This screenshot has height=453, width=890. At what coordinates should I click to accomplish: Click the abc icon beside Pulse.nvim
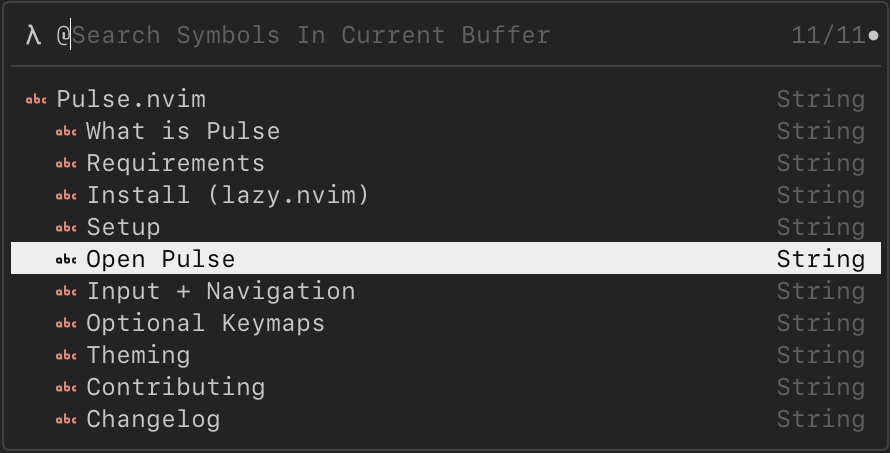pyautogui.click(x=36, y=99)
